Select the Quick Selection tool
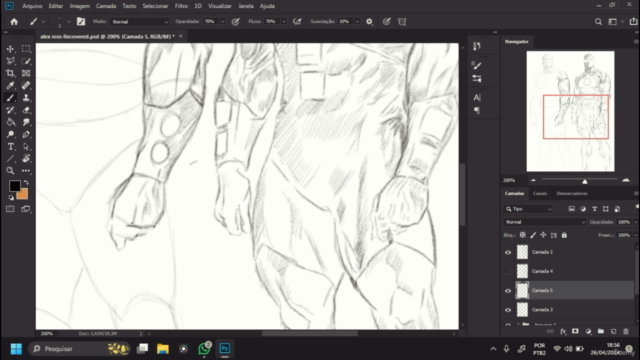 click(26, 61)
